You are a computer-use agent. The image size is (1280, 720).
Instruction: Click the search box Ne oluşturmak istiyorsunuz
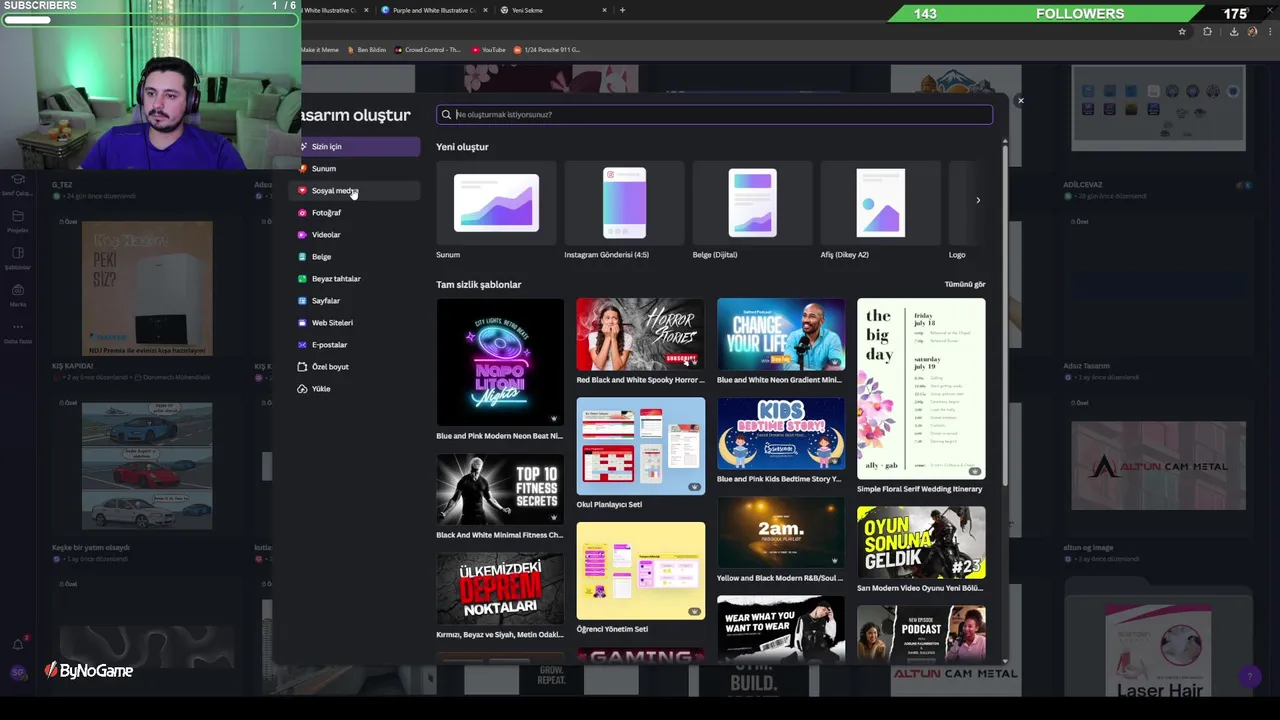[x=714, y=114]
